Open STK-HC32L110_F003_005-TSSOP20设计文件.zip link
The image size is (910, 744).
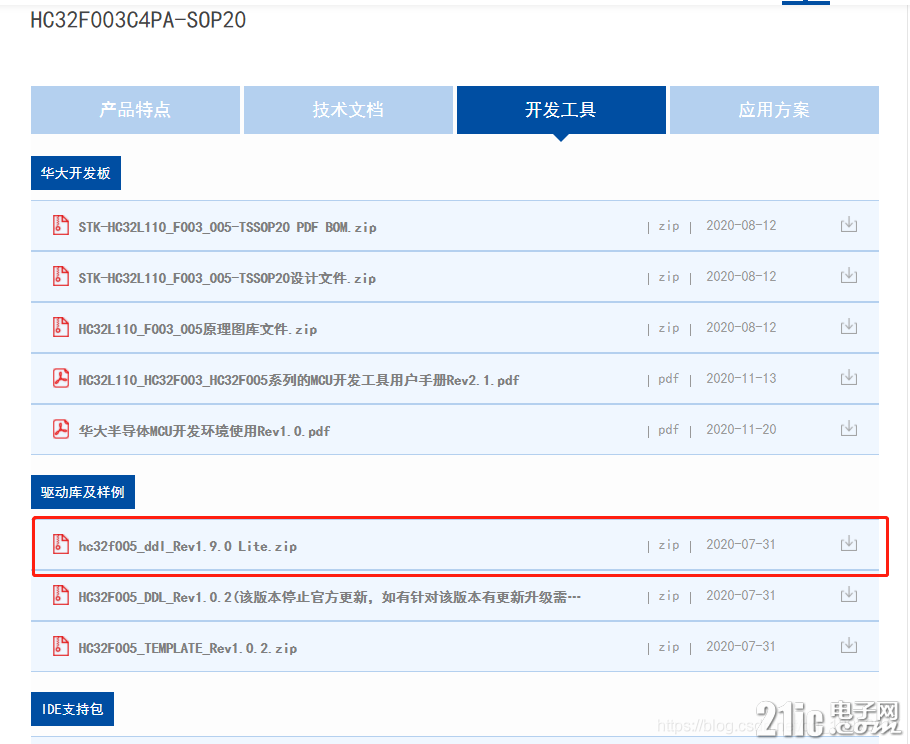(228, 279)
